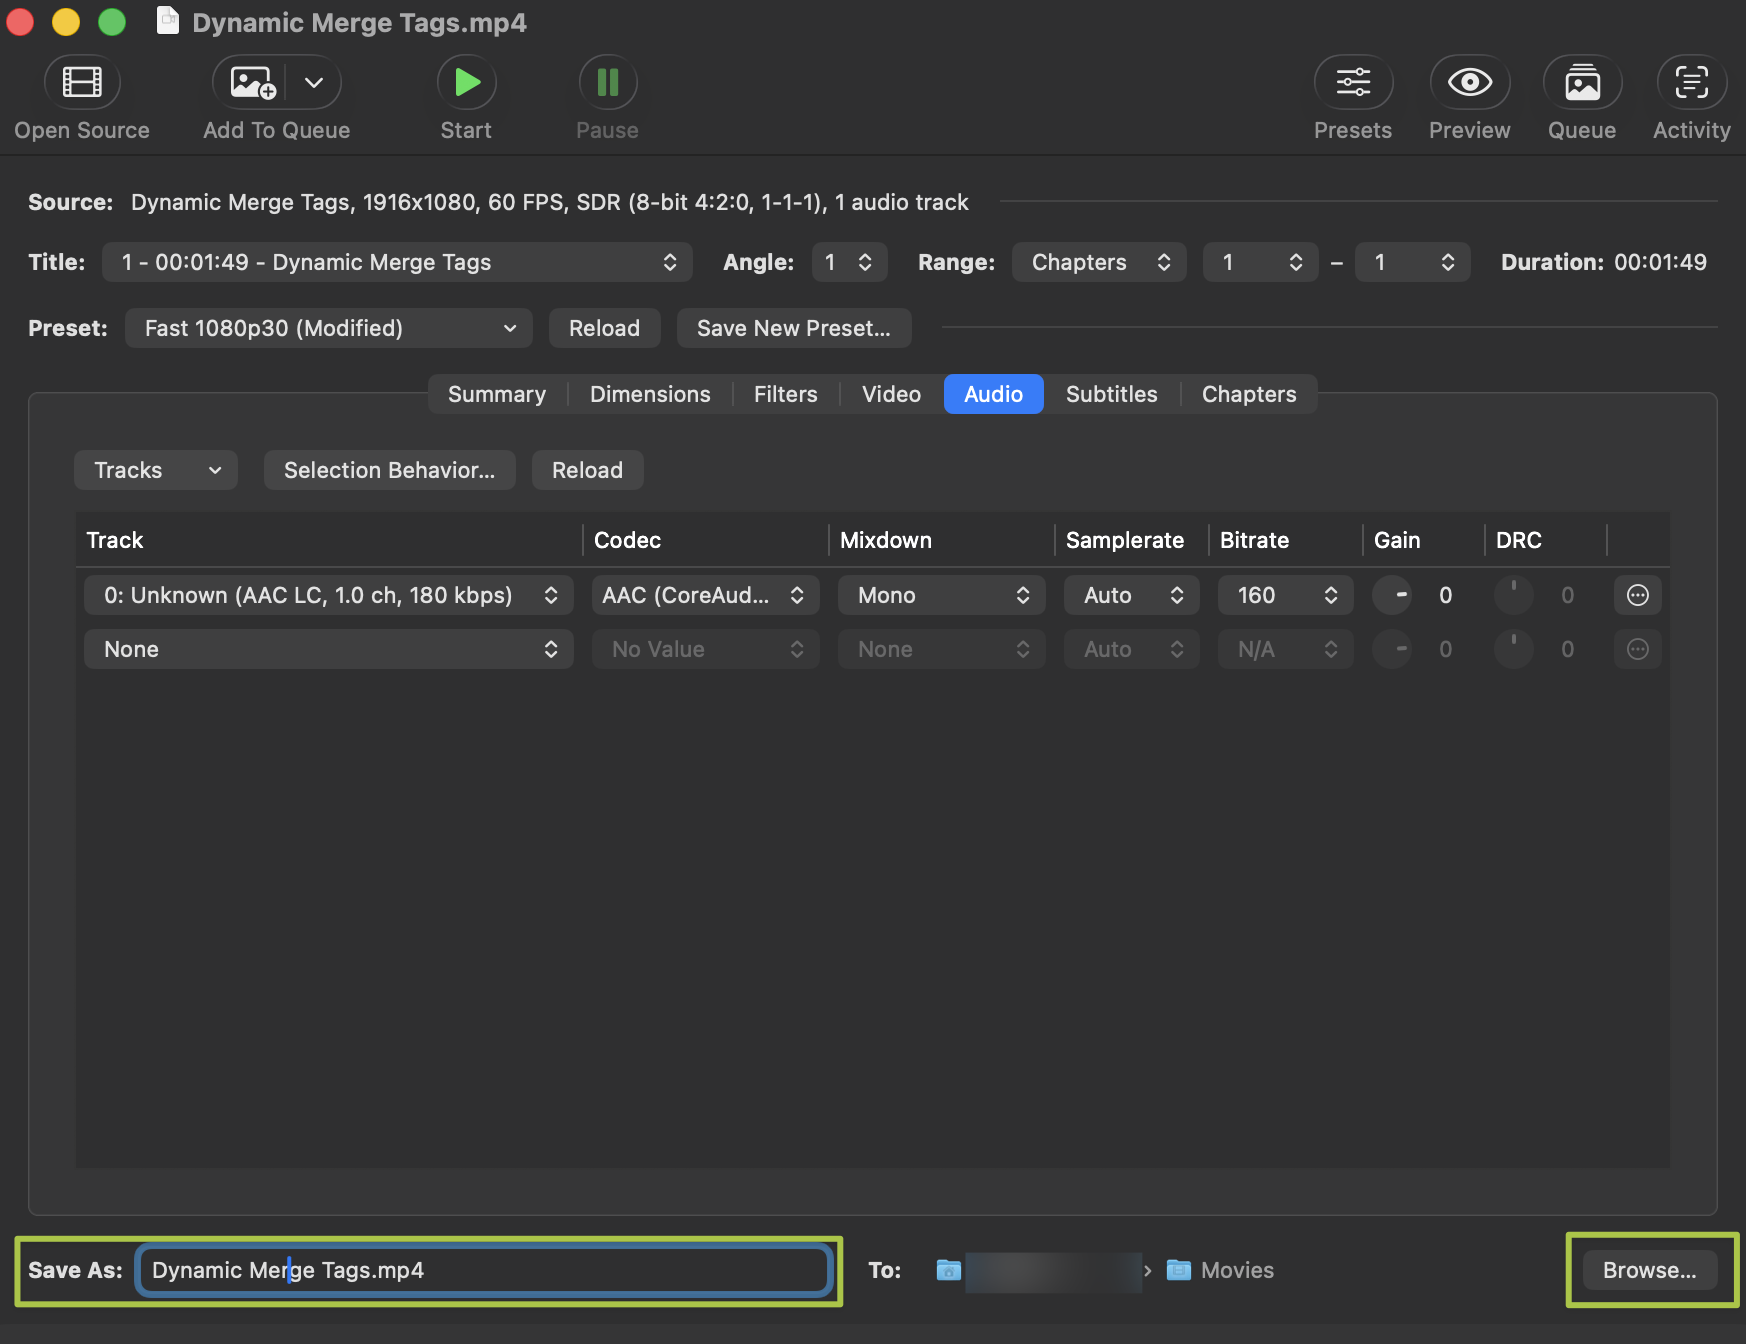Open the Range Chapters selector
Viewport: 1746px width, 1344px height.
1099,262
